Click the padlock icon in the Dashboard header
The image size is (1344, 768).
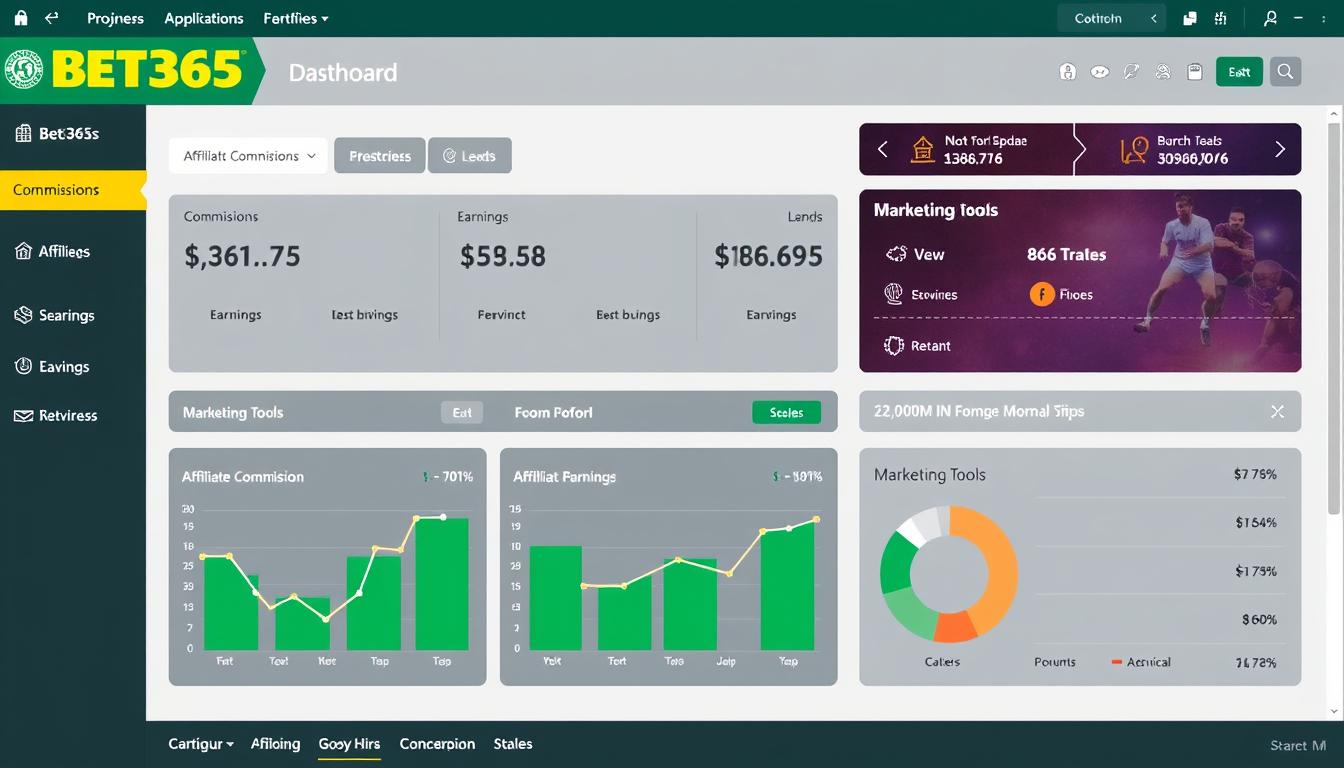point(1067,72)
